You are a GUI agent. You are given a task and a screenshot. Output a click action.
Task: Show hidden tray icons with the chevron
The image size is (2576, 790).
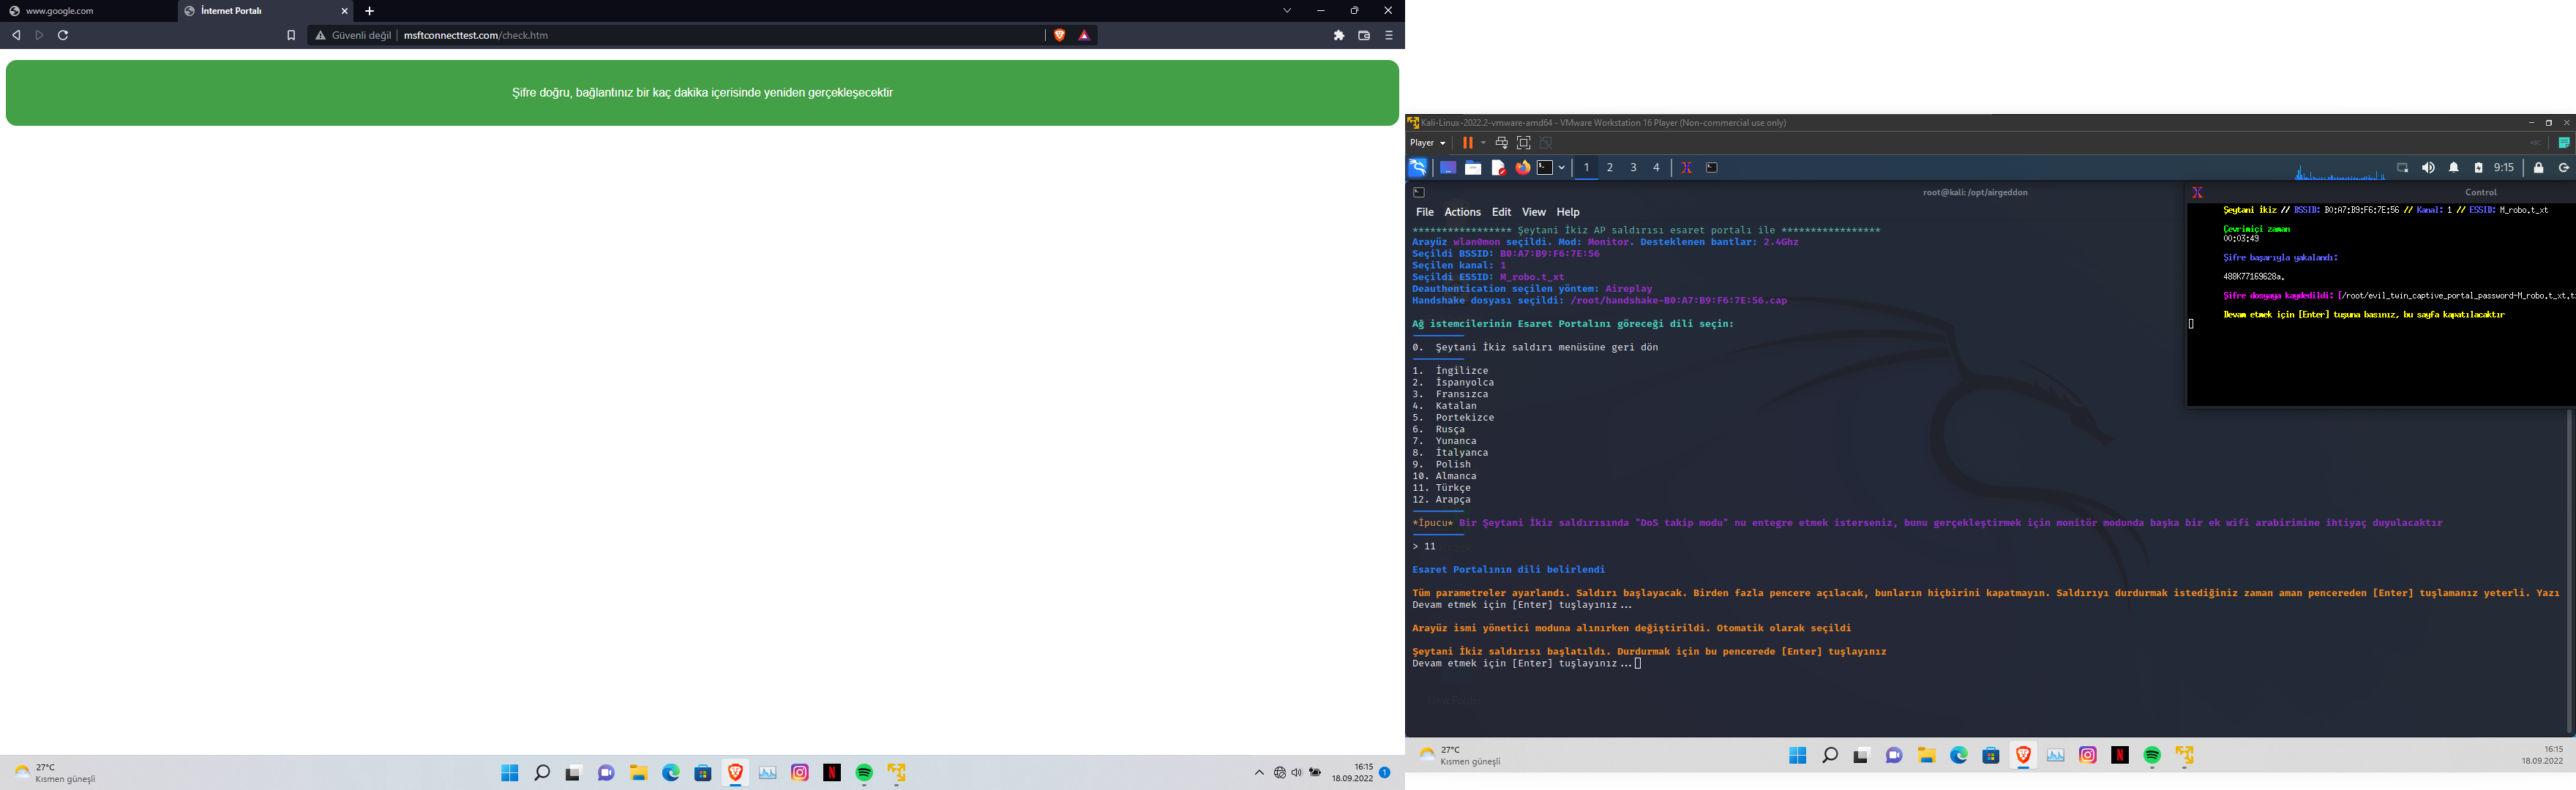[x=1259, y=773]
